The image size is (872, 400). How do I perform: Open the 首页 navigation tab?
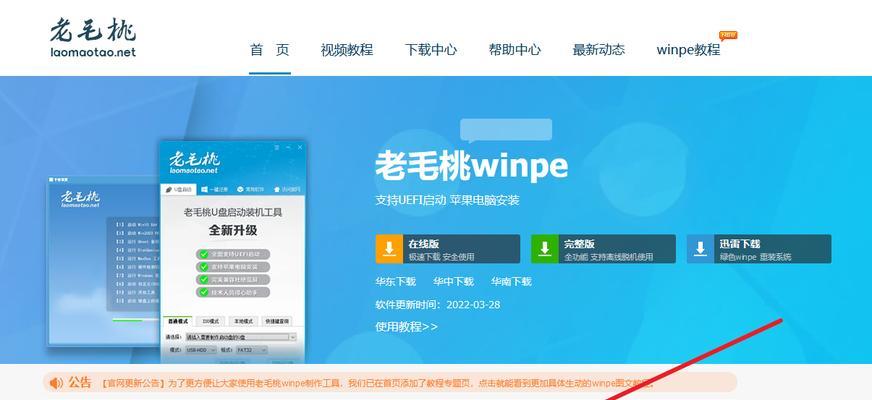[270, 50]
